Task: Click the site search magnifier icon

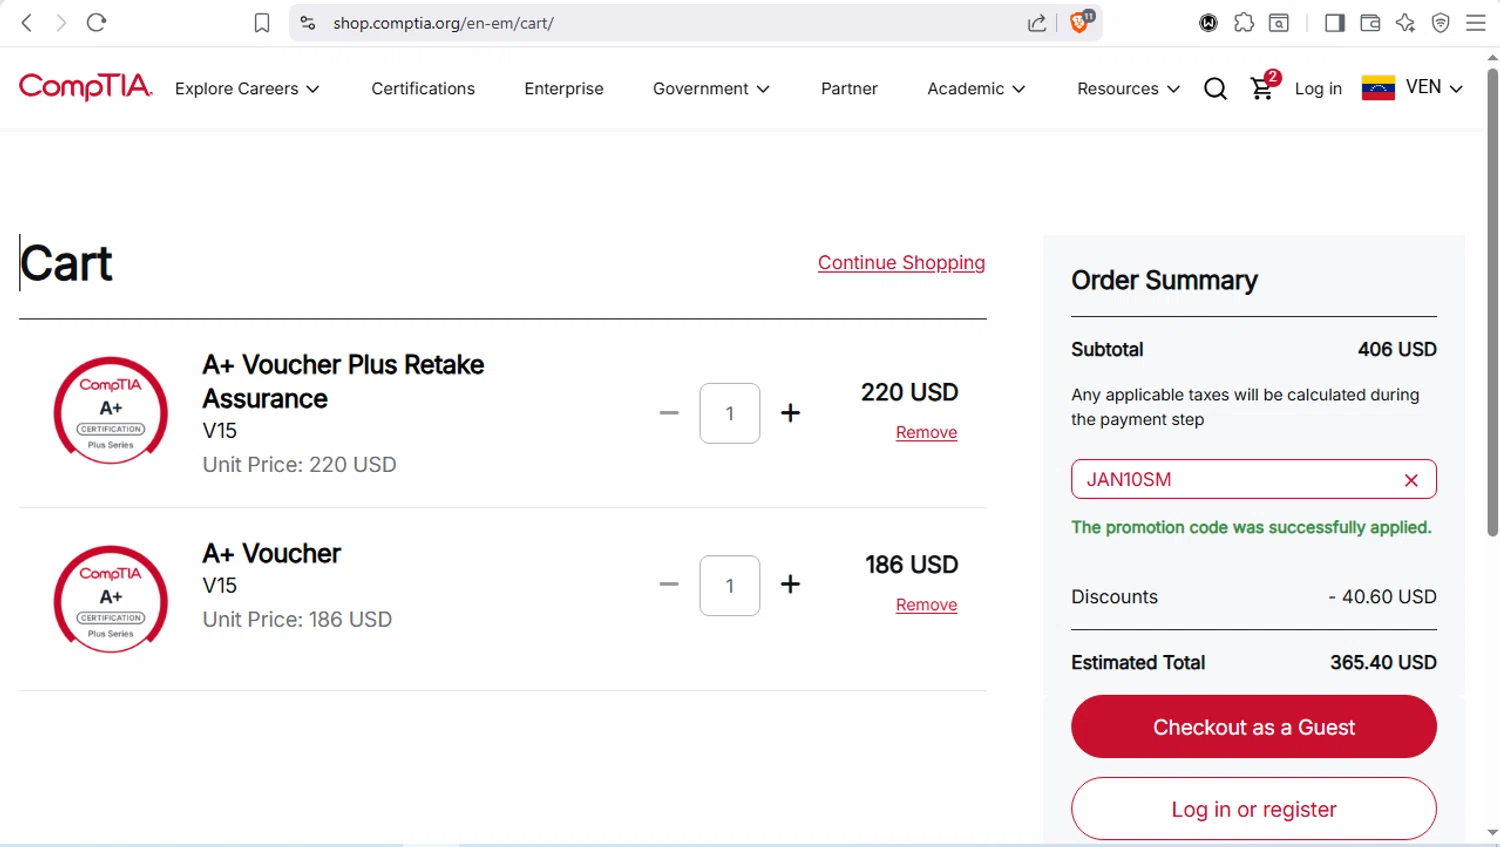Action: [x=1215, y=89]
